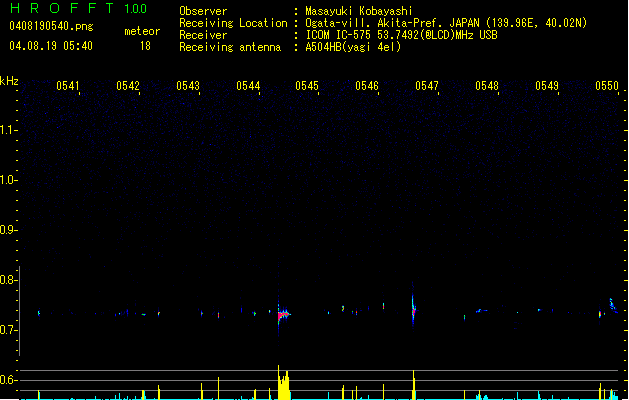Click the A504HB(yagi 4el) antenna text
The image size is (629, 400).
353,47
